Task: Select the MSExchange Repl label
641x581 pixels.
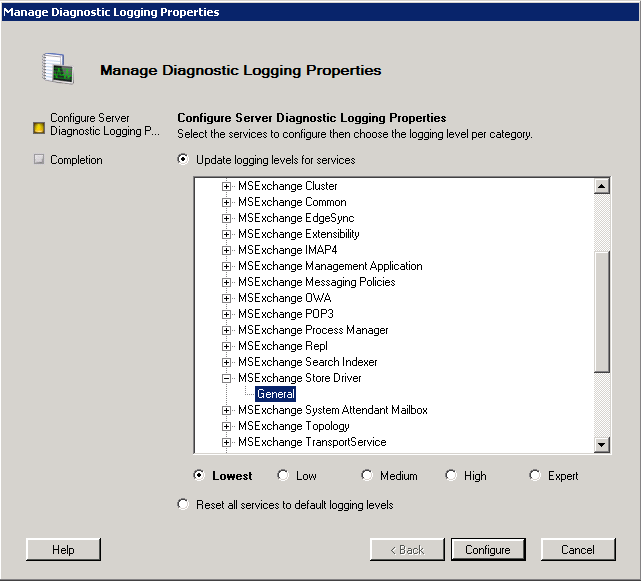Action: point(283,346)
